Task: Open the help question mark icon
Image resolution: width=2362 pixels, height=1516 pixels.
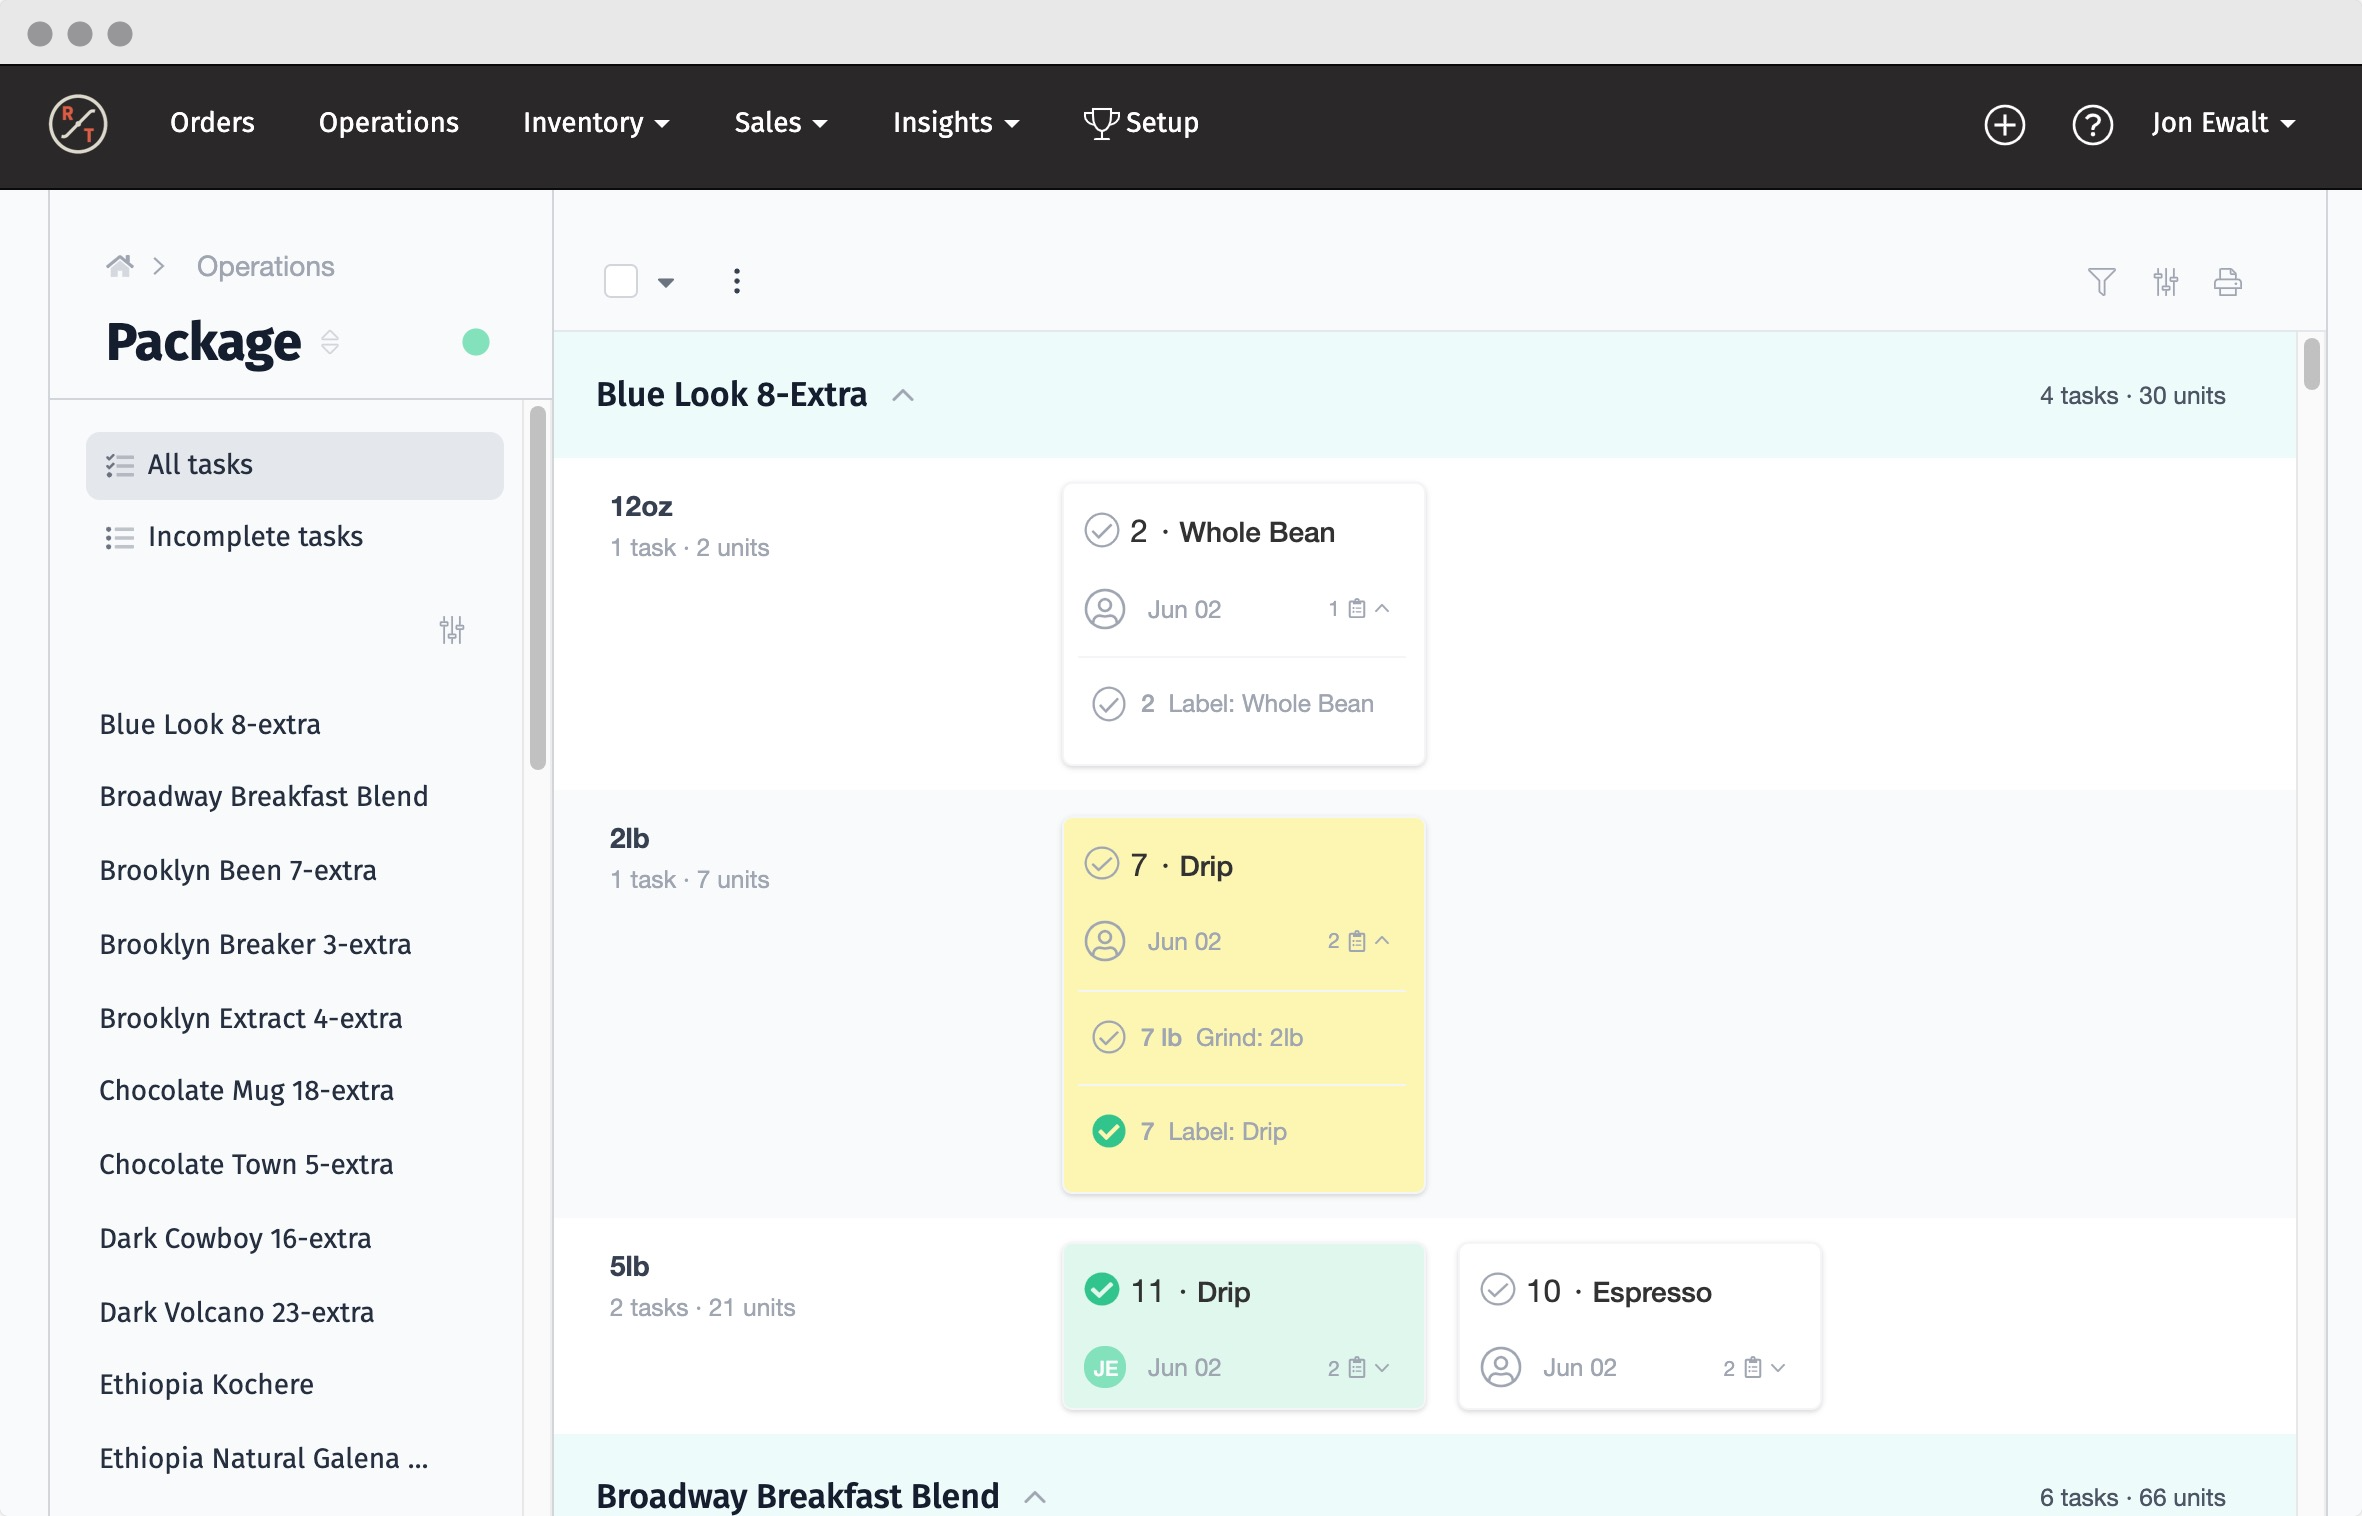Action: coord(2092,124)
